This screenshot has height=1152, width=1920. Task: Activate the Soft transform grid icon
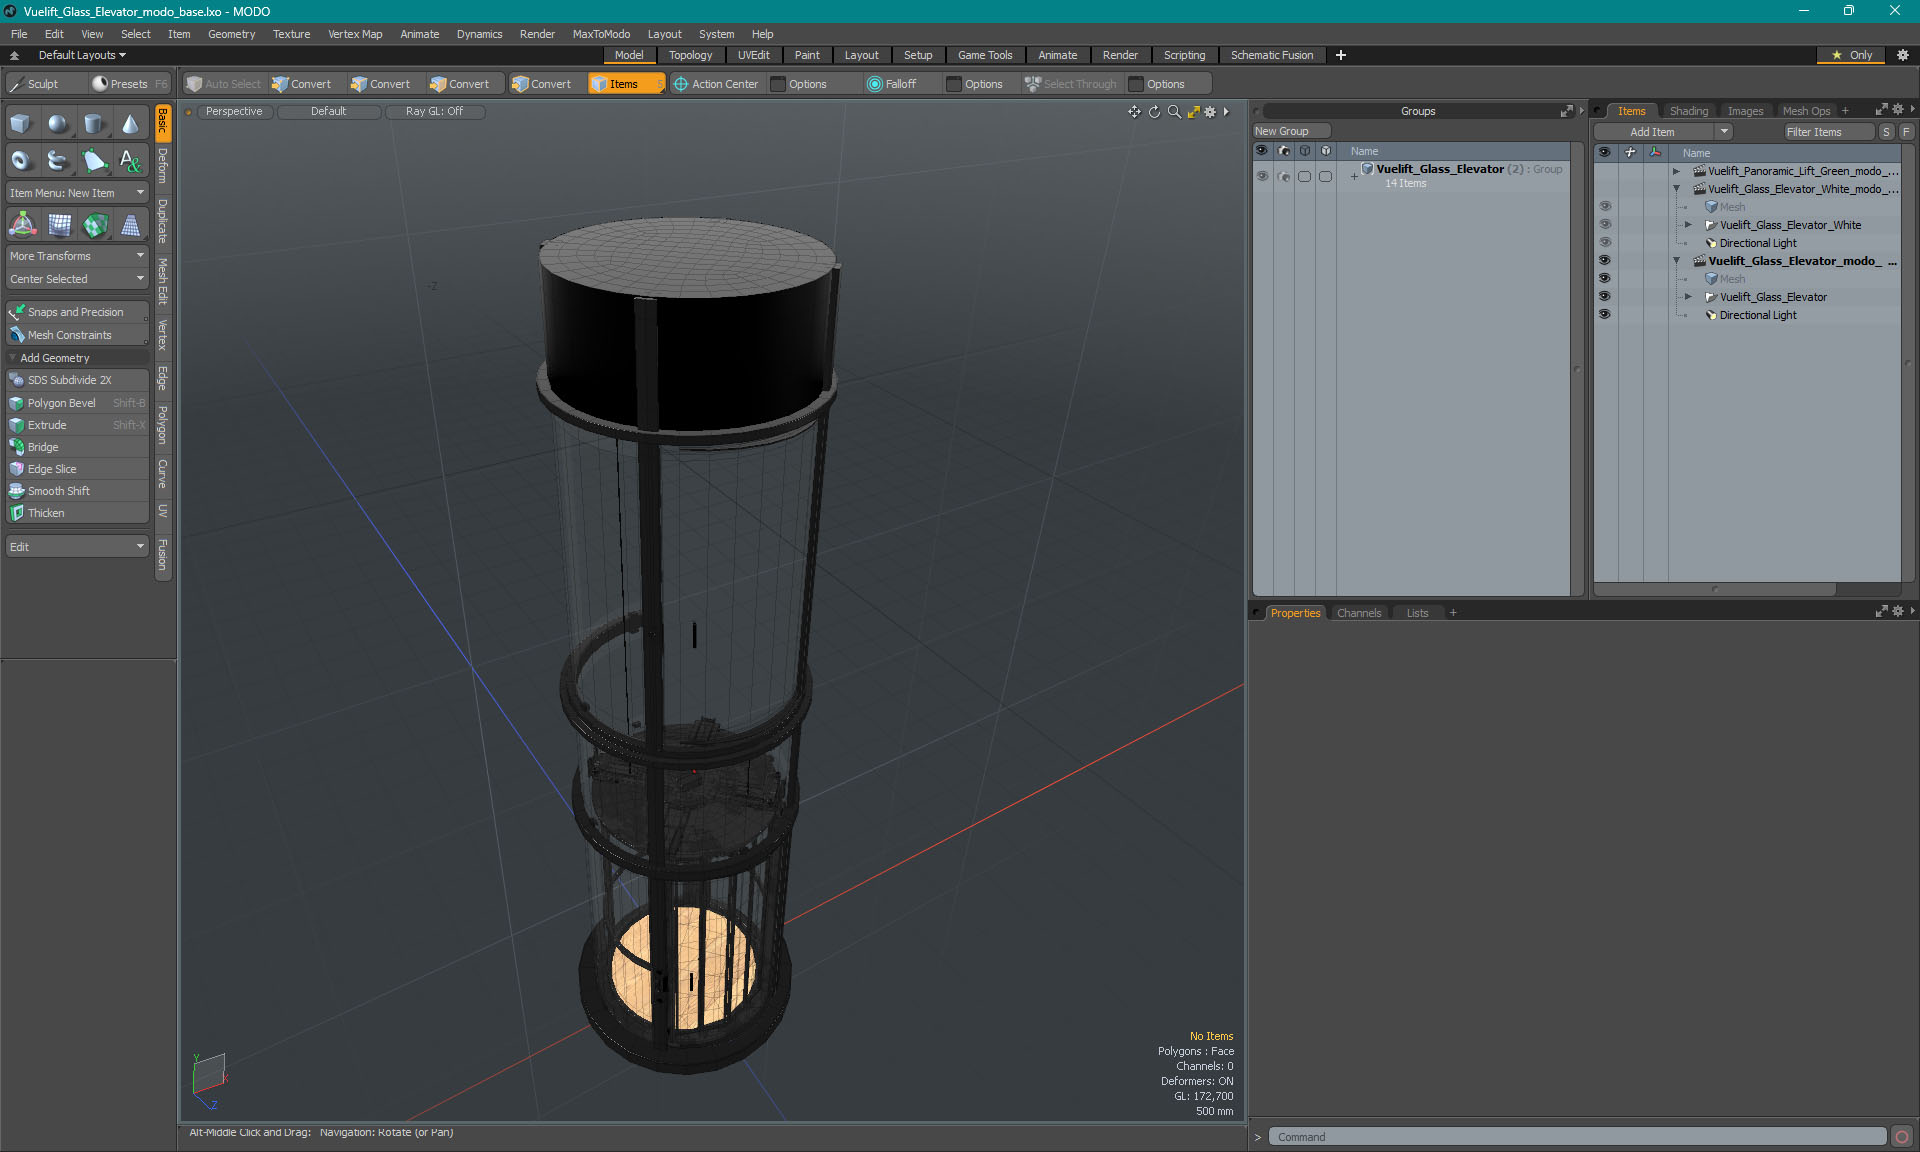point(58,225)
